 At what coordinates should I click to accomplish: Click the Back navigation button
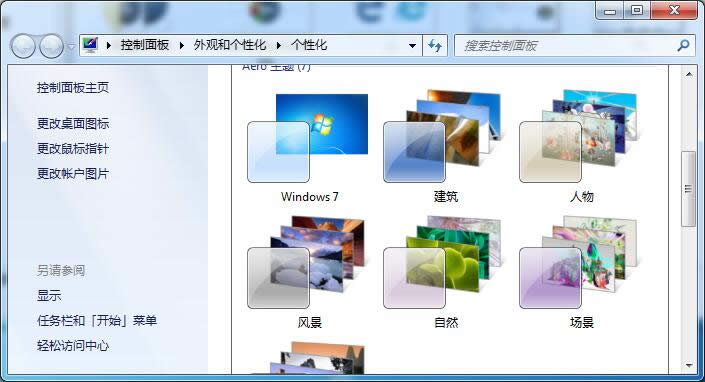pos(23,46)
